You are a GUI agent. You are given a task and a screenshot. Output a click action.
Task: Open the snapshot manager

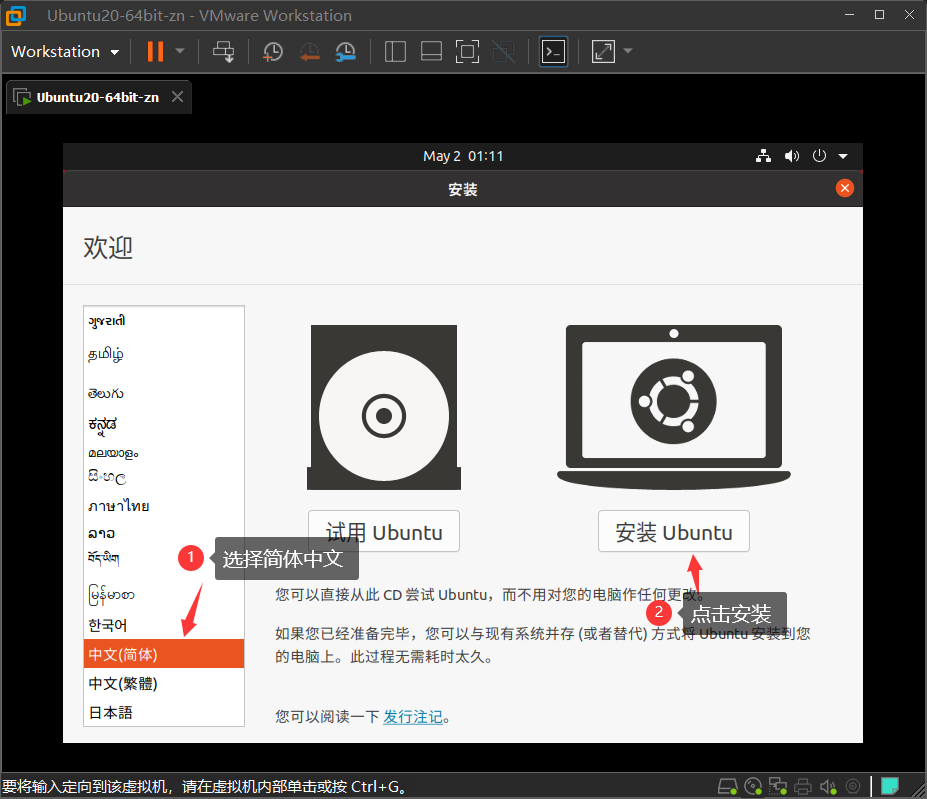tap(345, 51)
